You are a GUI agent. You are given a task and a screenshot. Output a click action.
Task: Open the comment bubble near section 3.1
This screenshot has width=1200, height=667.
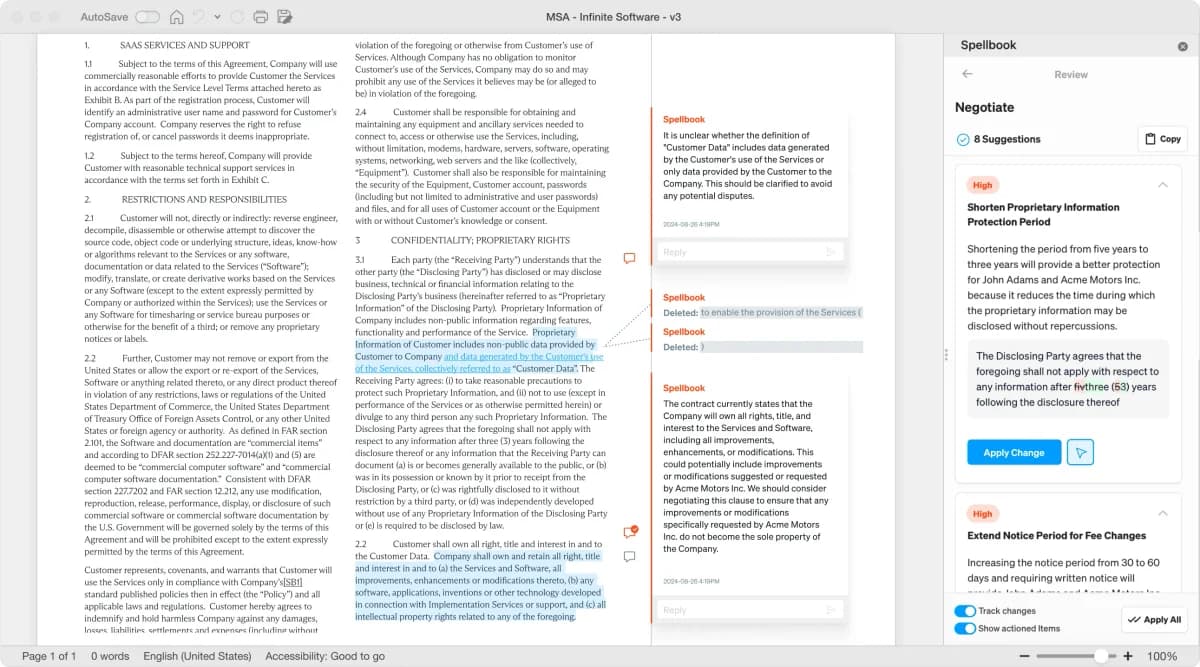(x=628, y=258)
